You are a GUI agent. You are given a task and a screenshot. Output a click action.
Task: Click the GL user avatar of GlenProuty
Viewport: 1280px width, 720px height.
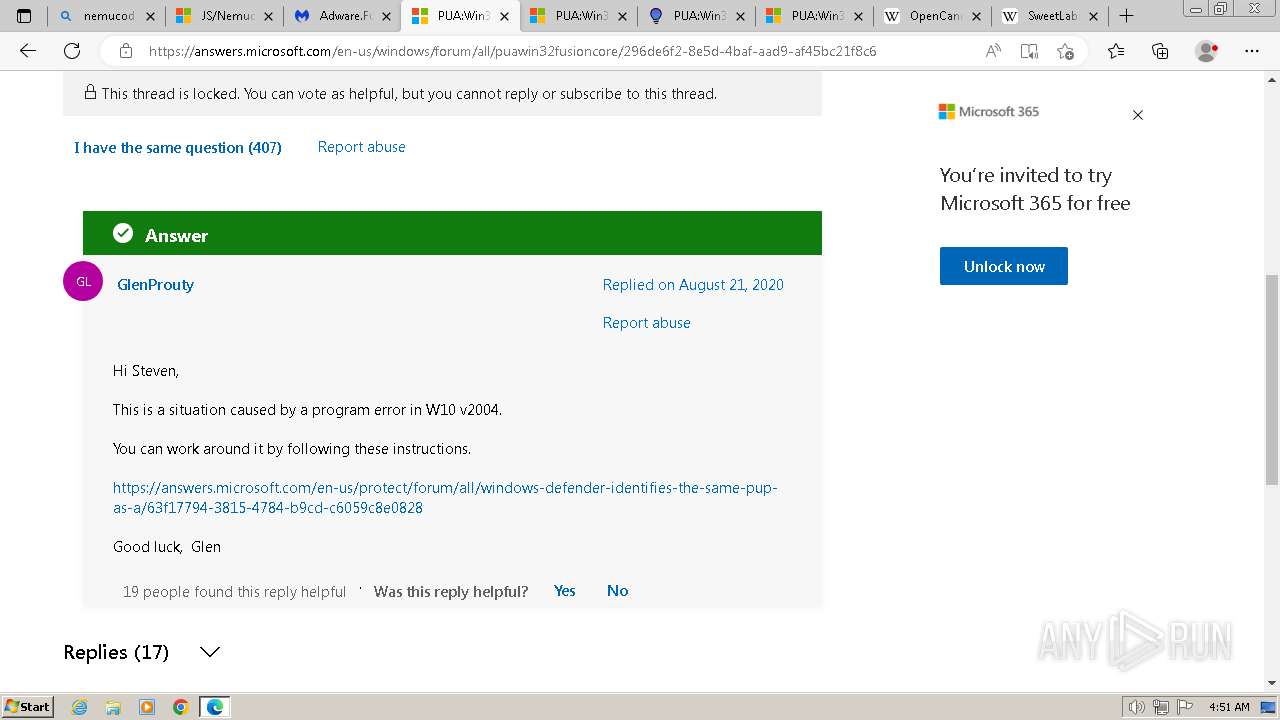coord(83,281)
